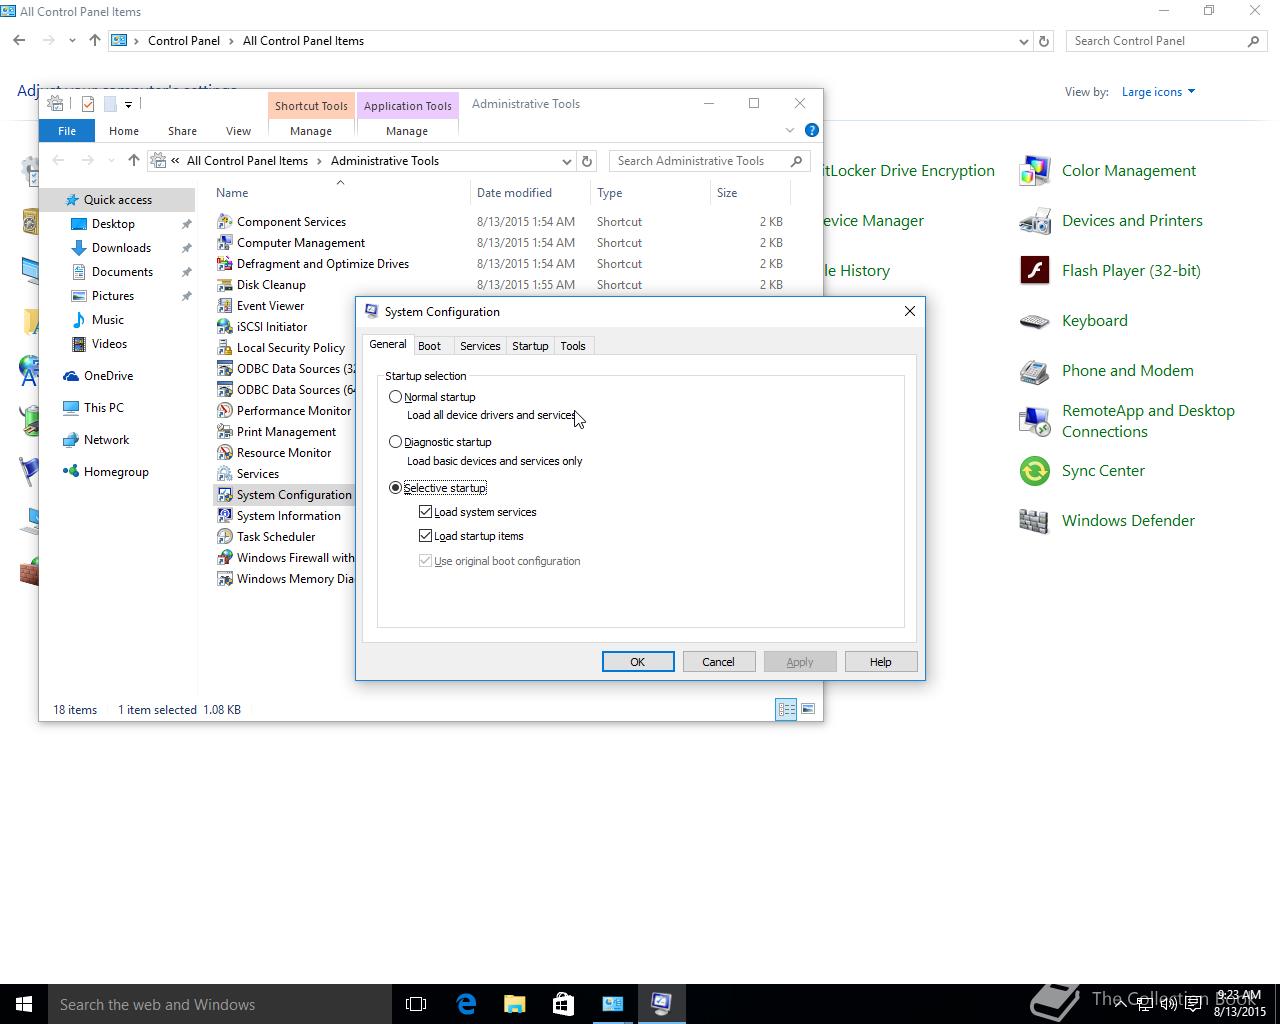The height and width of the screenshot is (1024, 1280).
Task: Open File Explorer from the taskbar
Action: (x=514, y=1004)
